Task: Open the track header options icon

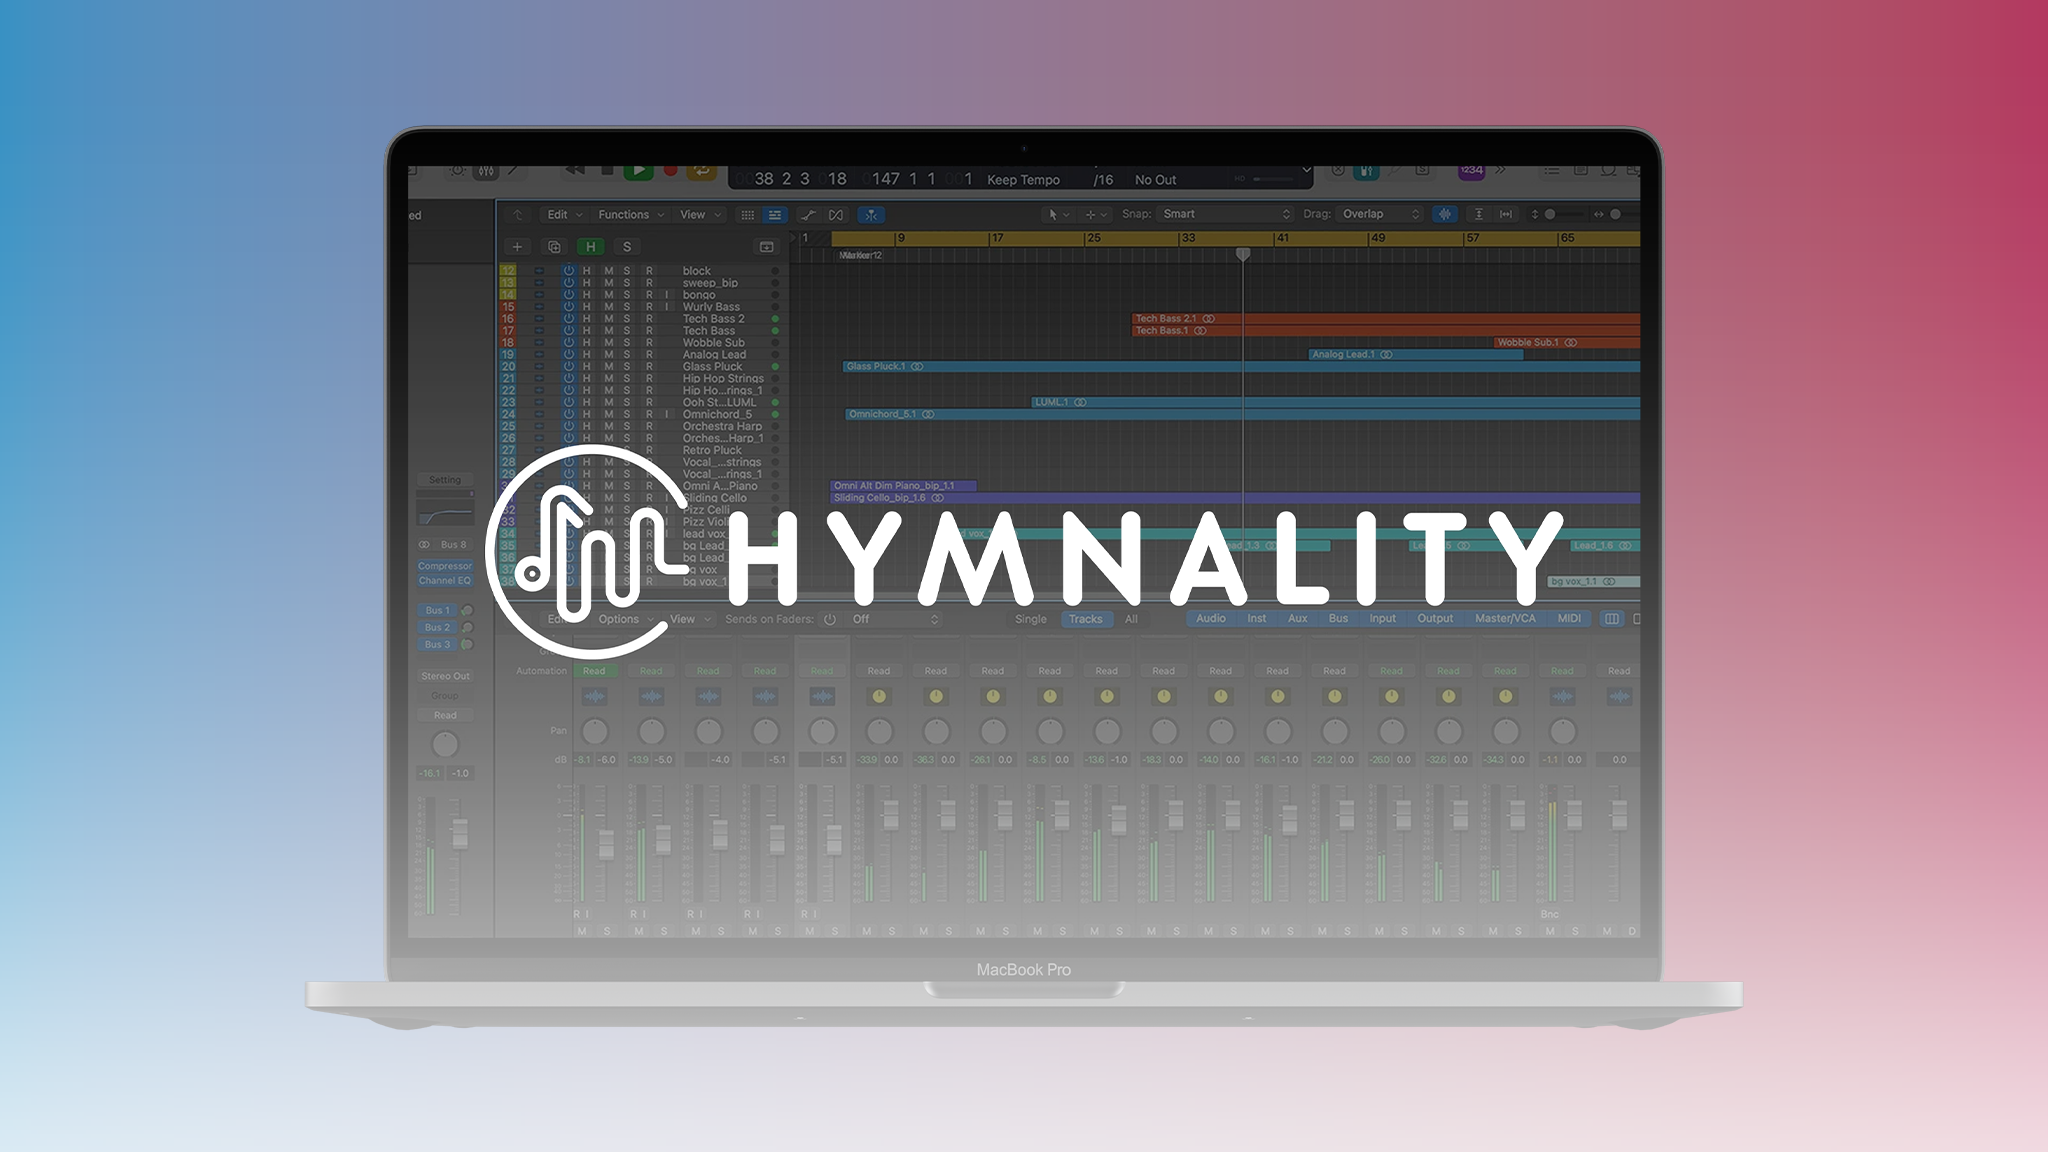Action: [767, 247]
